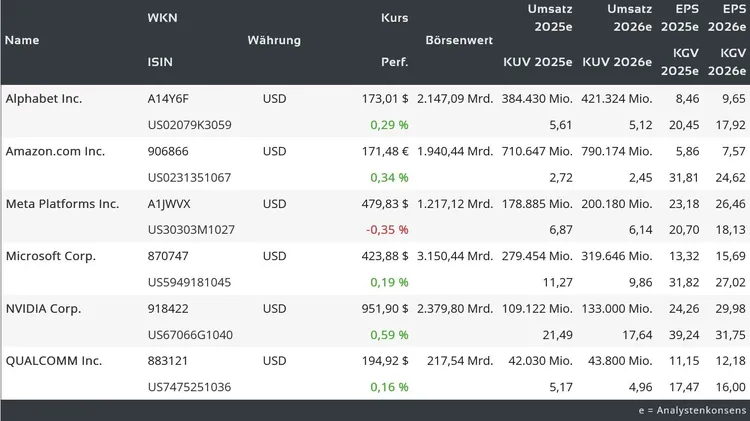Click the WKN column header
750x421 pixels.
pyautogui.click(x=162, y=18)
